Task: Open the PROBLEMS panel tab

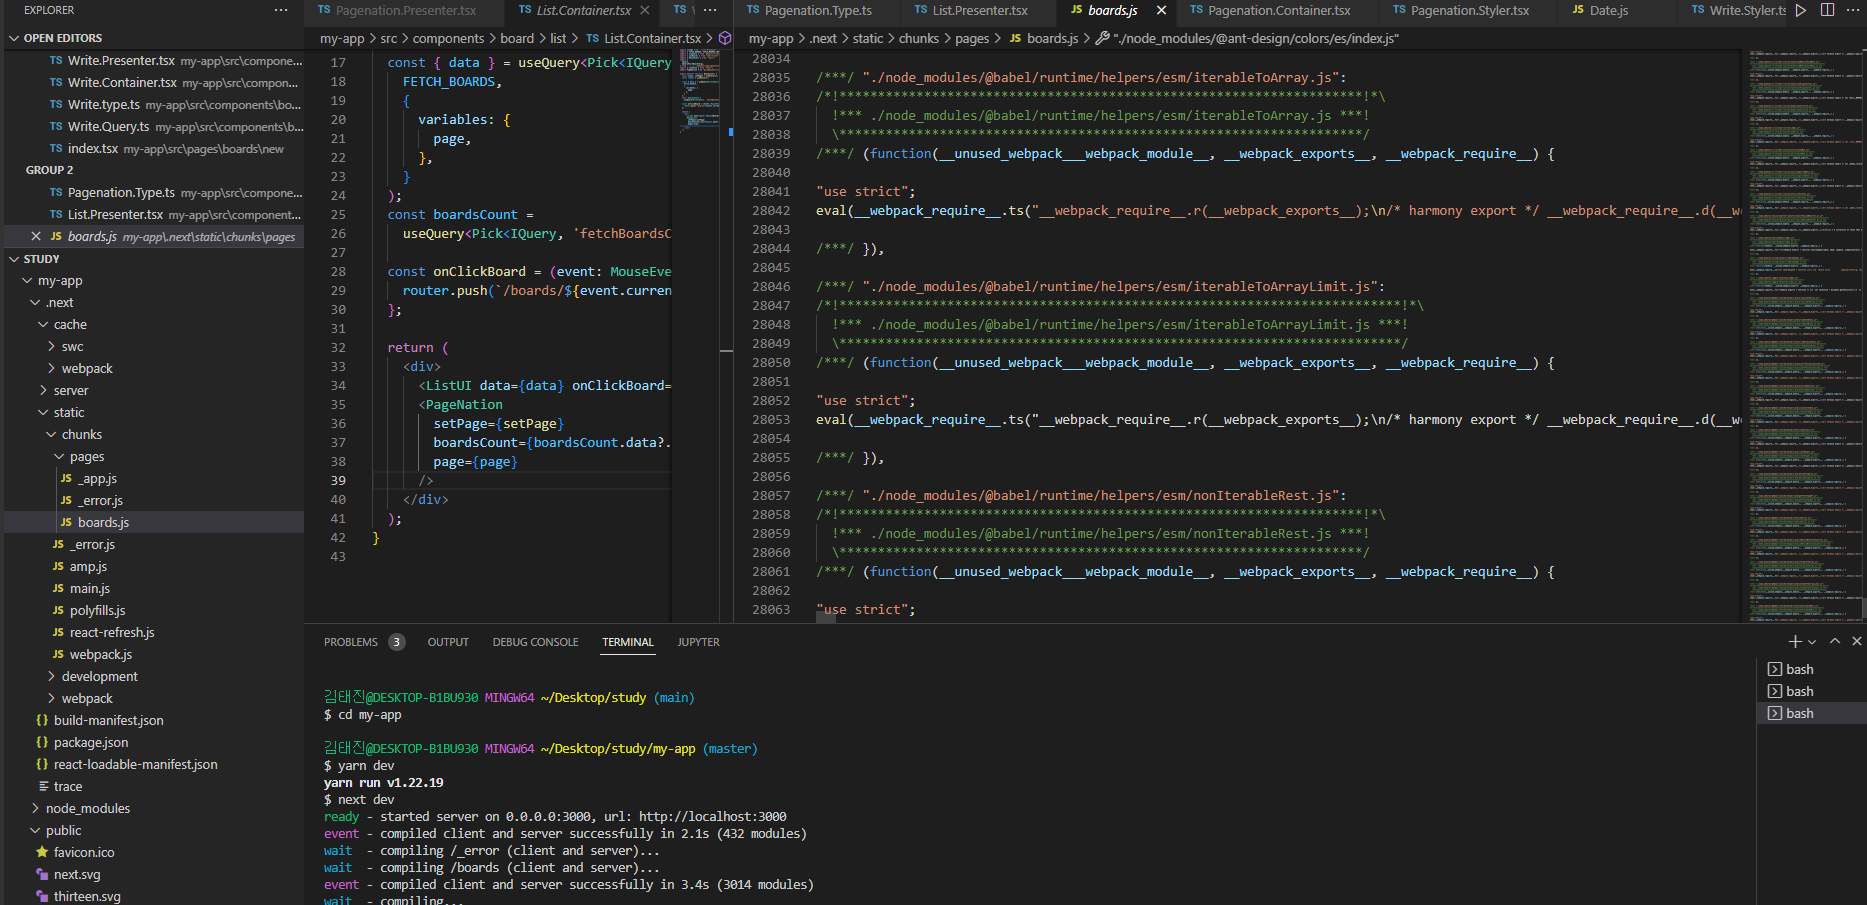Action: click(x=351, y=642)
